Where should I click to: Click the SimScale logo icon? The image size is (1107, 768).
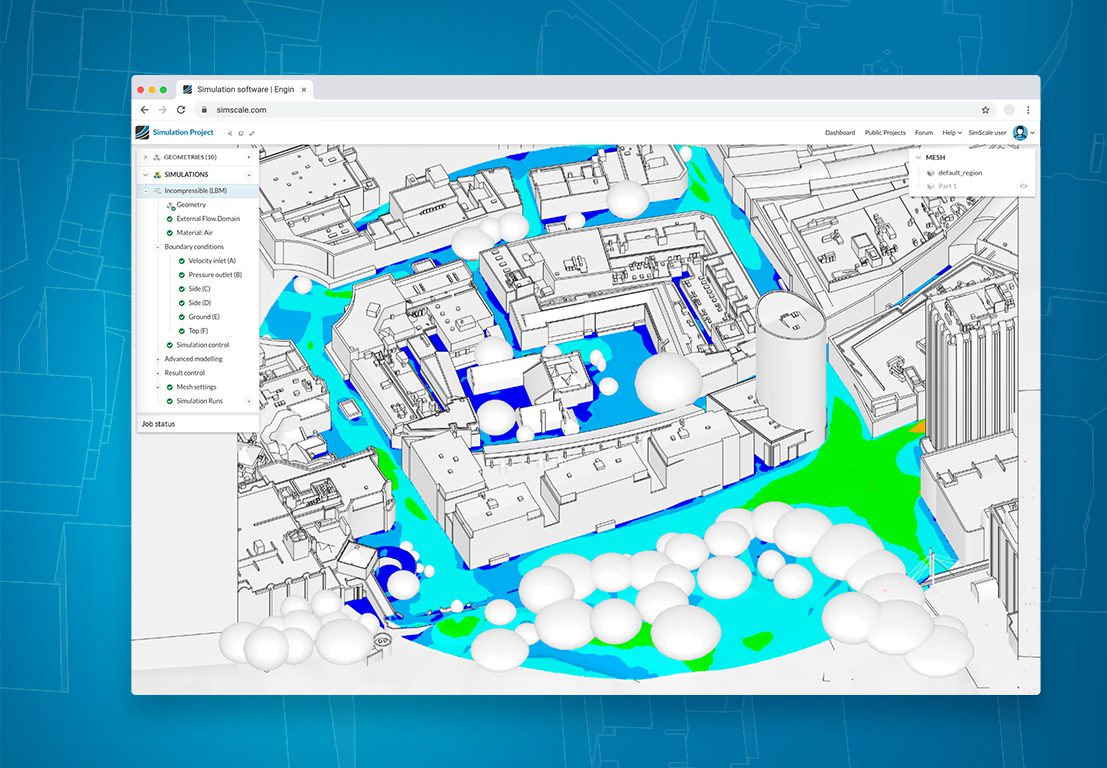click(x=143, y=132)
